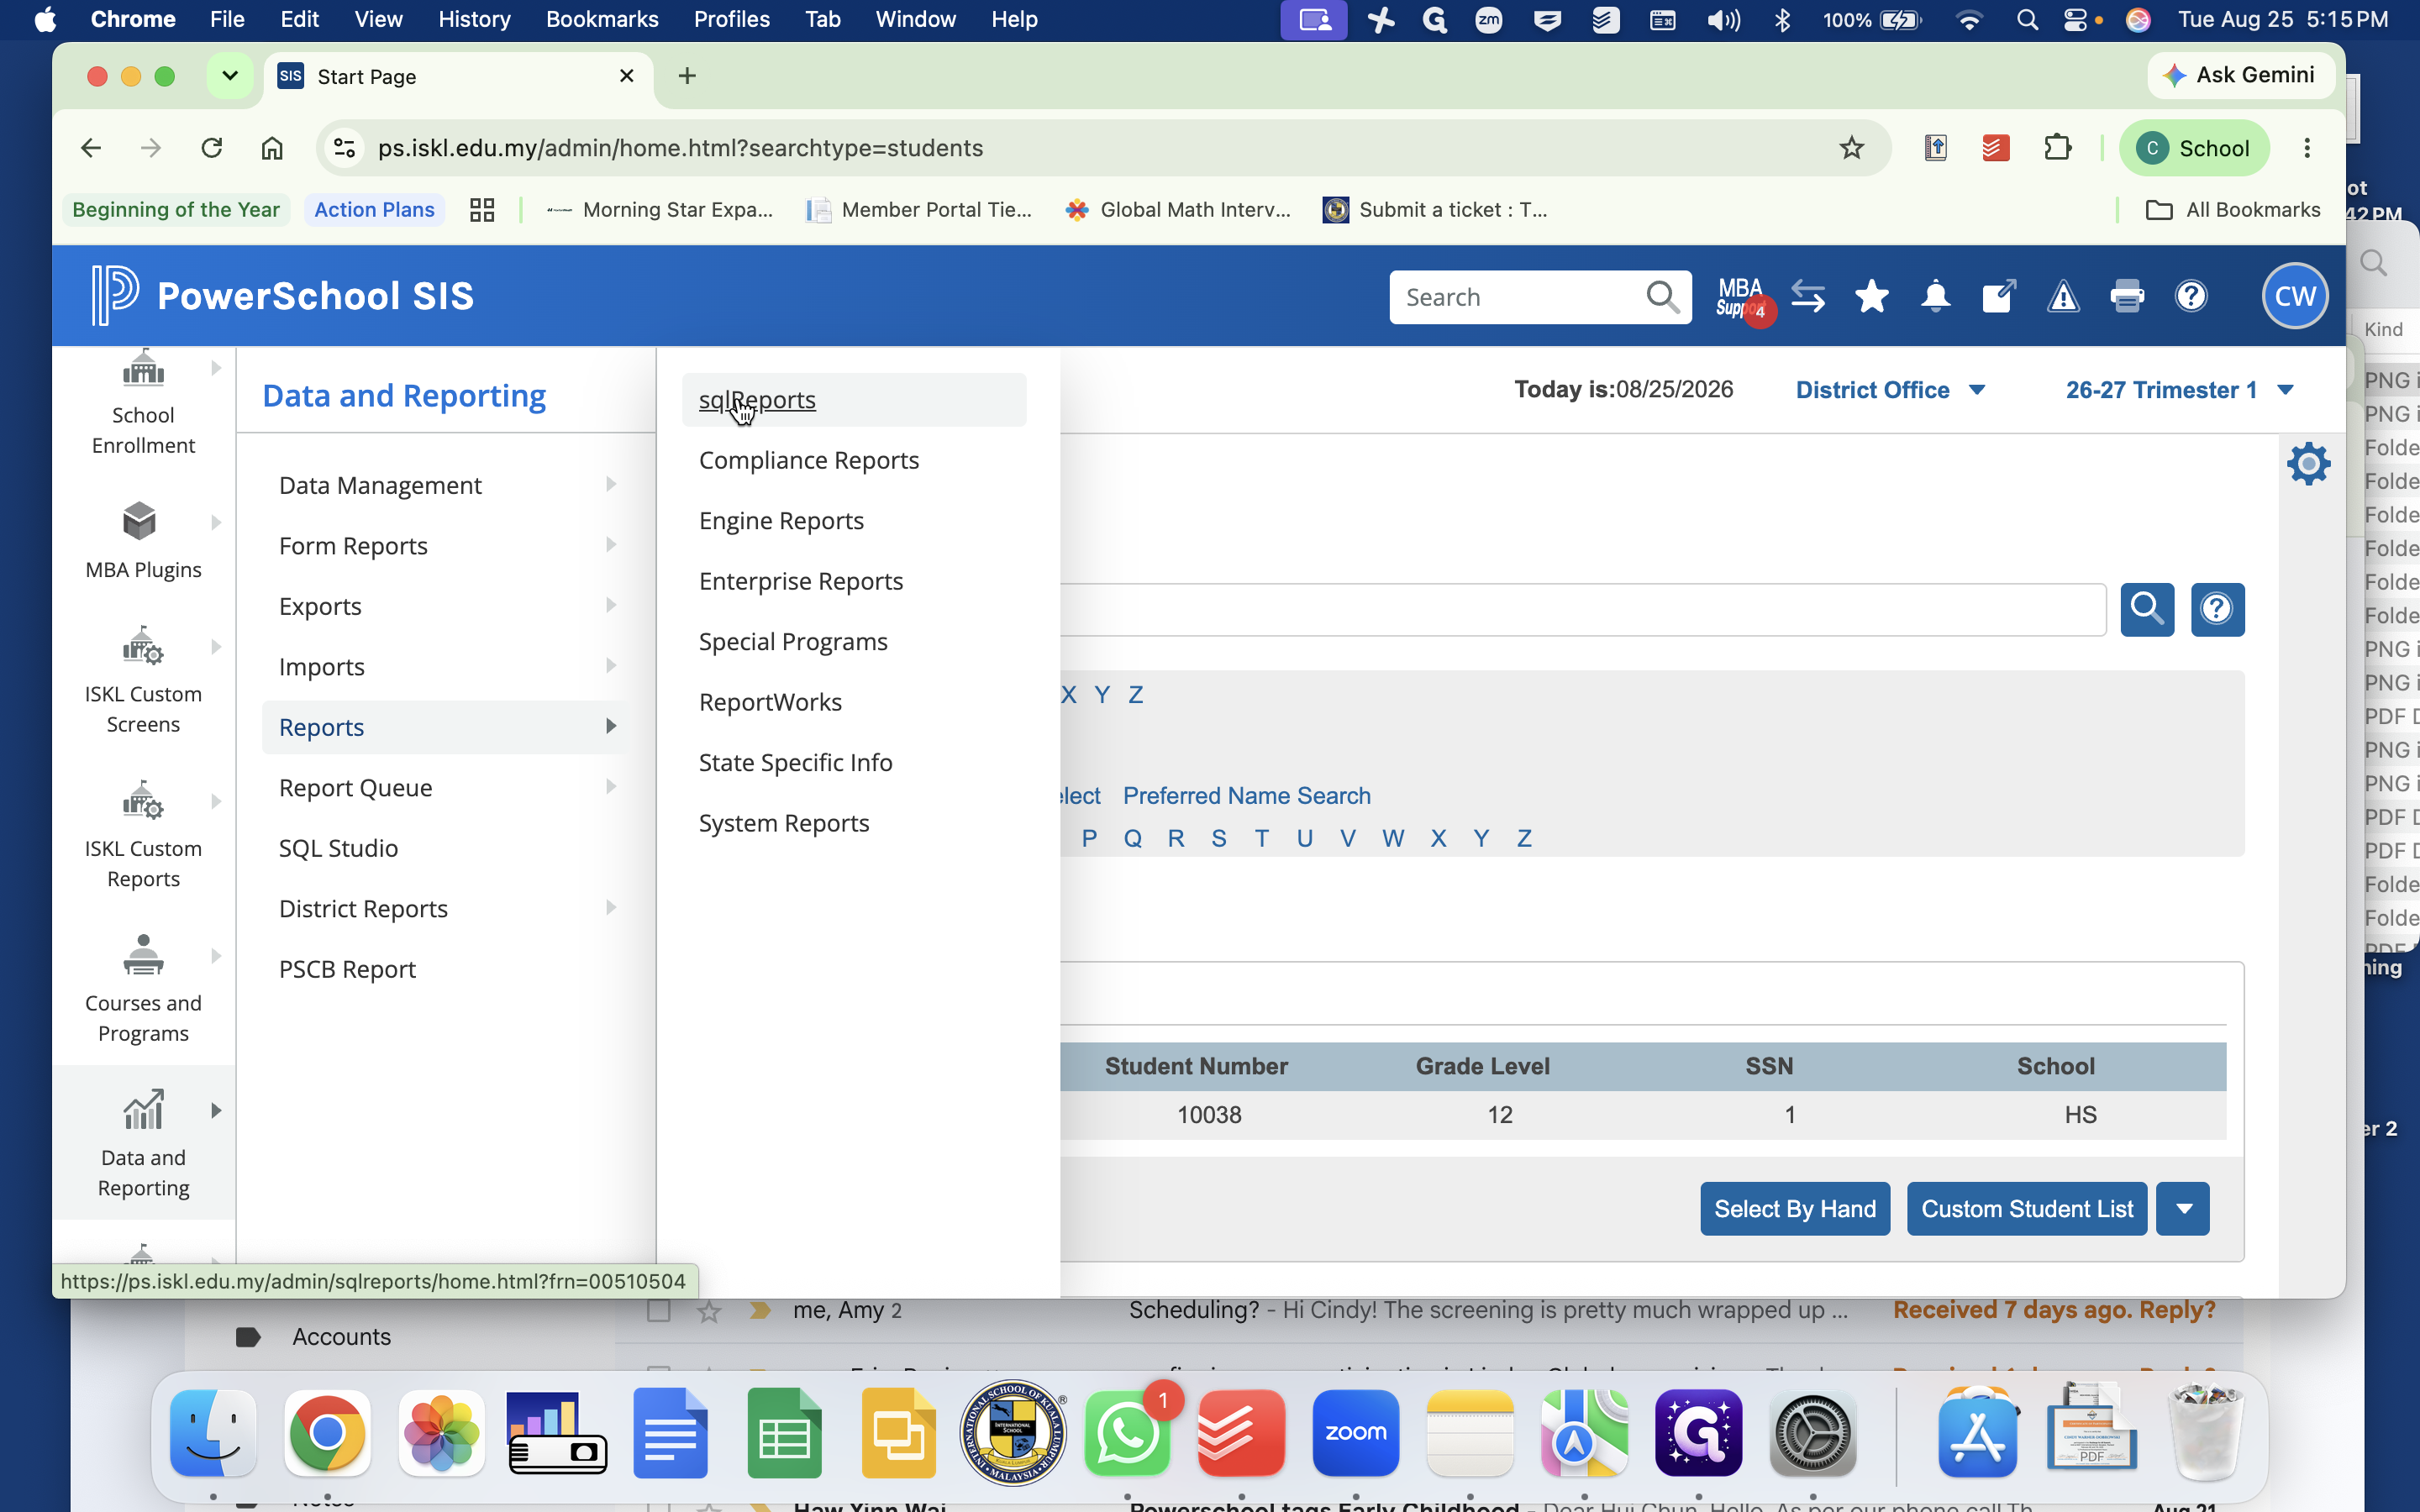Expand the Exports submenu
This screenshot has width=2420, height=1512.
click(446, 606)
